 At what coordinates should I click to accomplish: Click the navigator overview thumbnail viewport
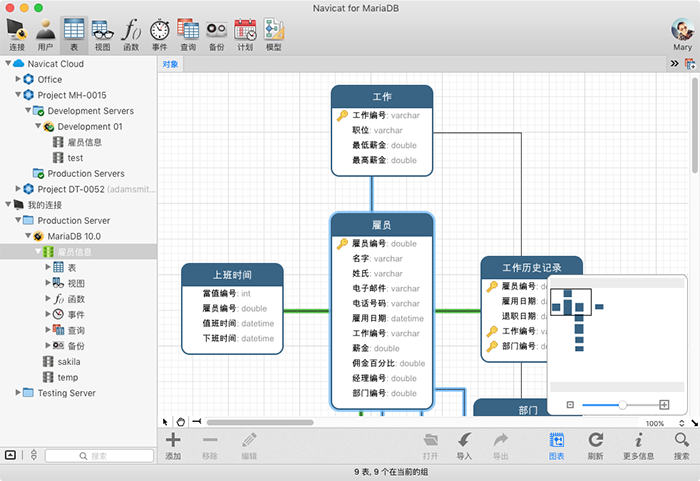coord(571,302)
